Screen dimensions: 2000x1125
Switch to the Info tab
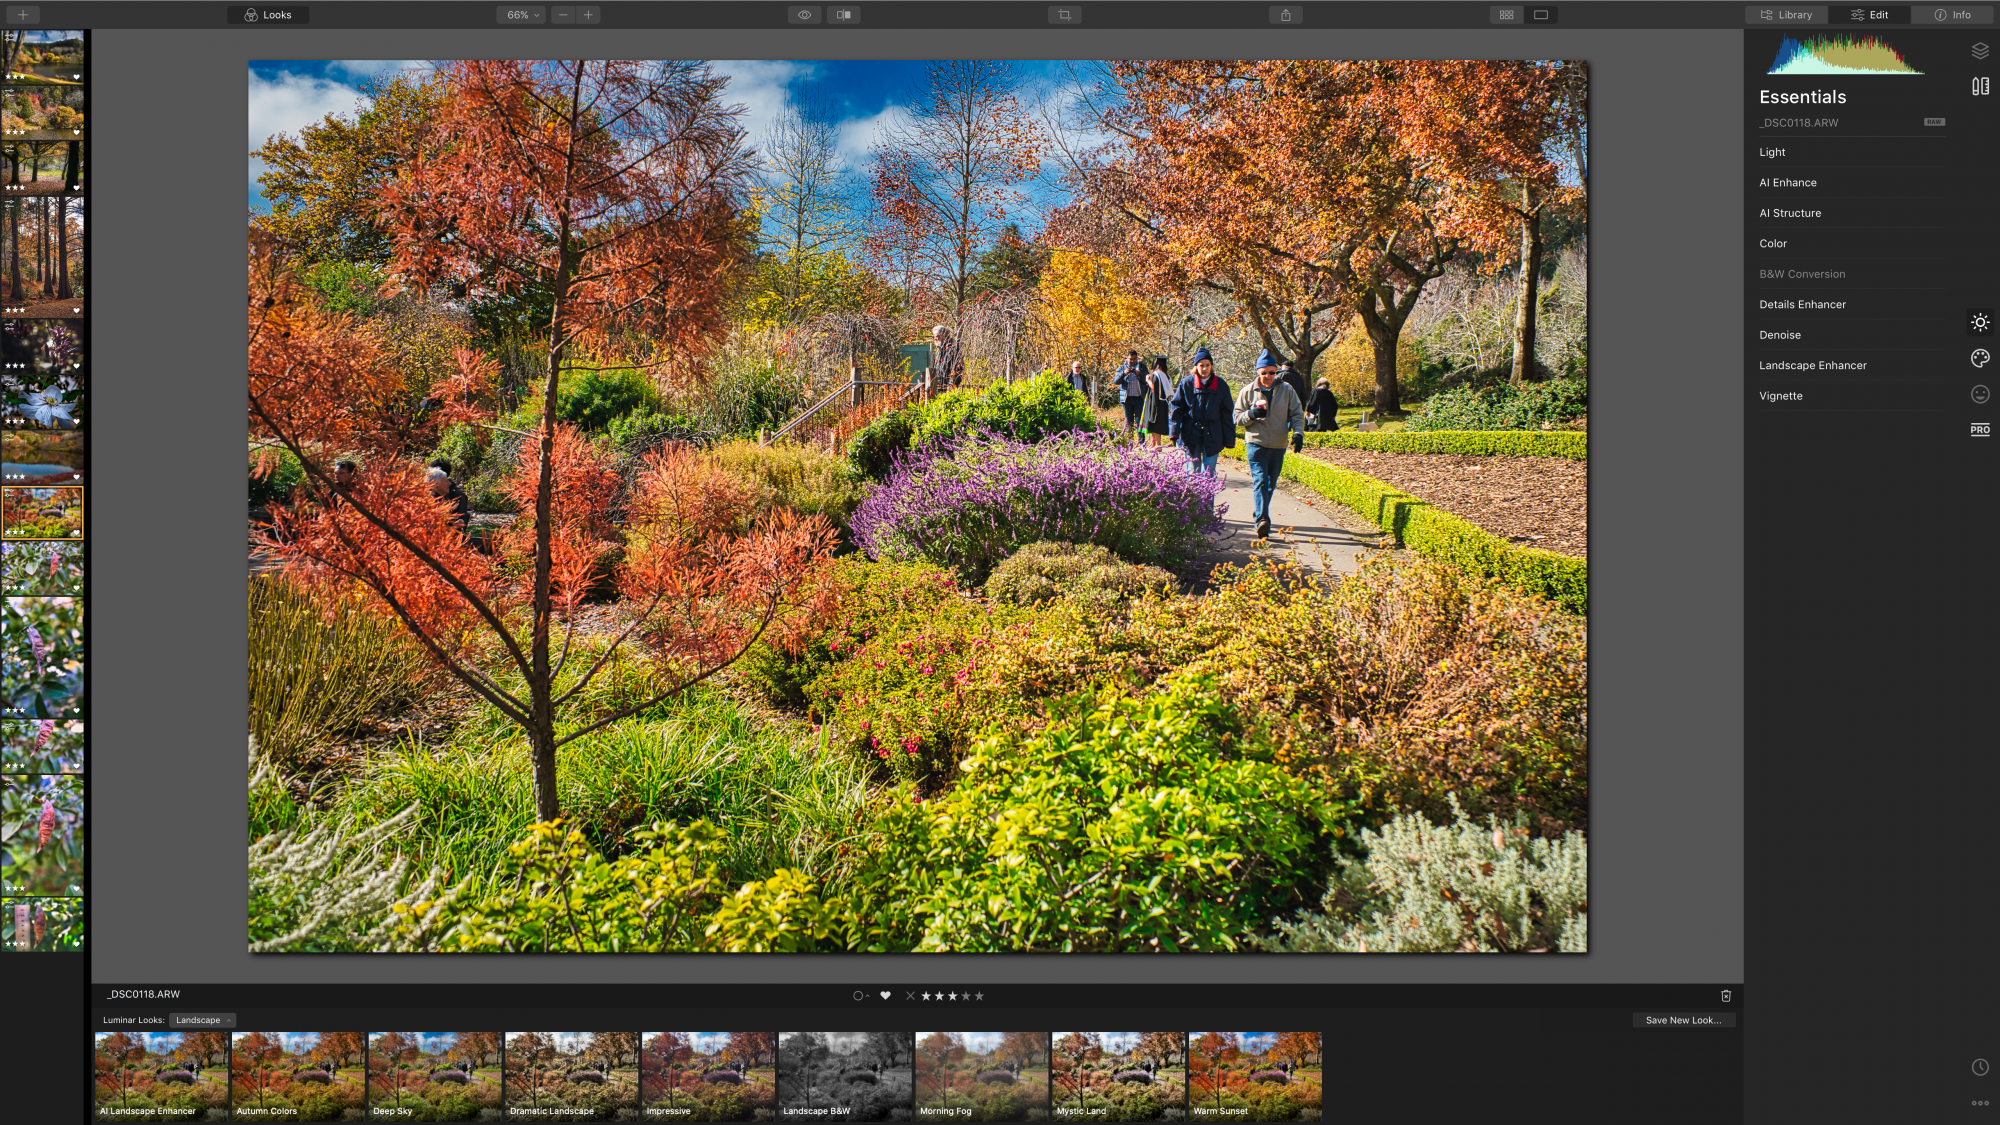click(1953, 15)
